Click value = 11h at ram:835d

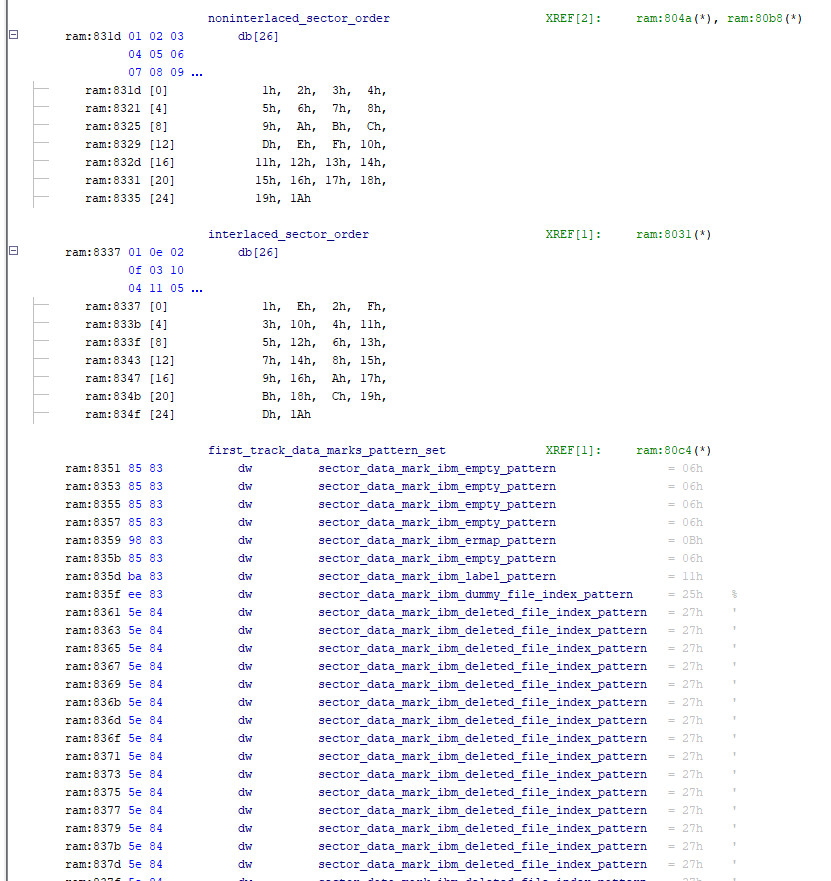(685, 576)
